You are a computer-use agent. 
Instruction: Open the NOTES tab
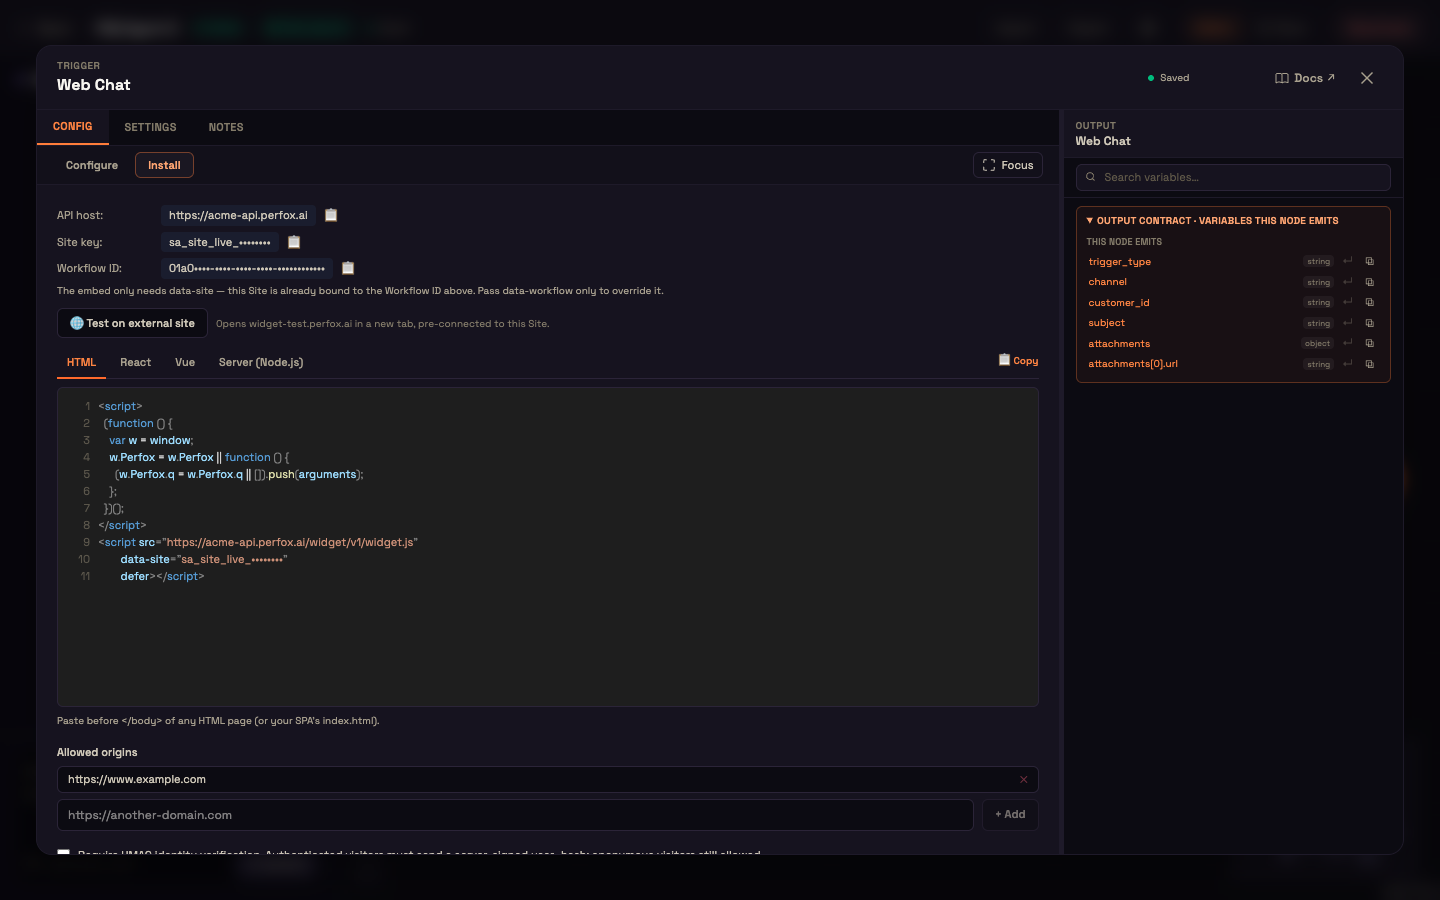point(226,127)
